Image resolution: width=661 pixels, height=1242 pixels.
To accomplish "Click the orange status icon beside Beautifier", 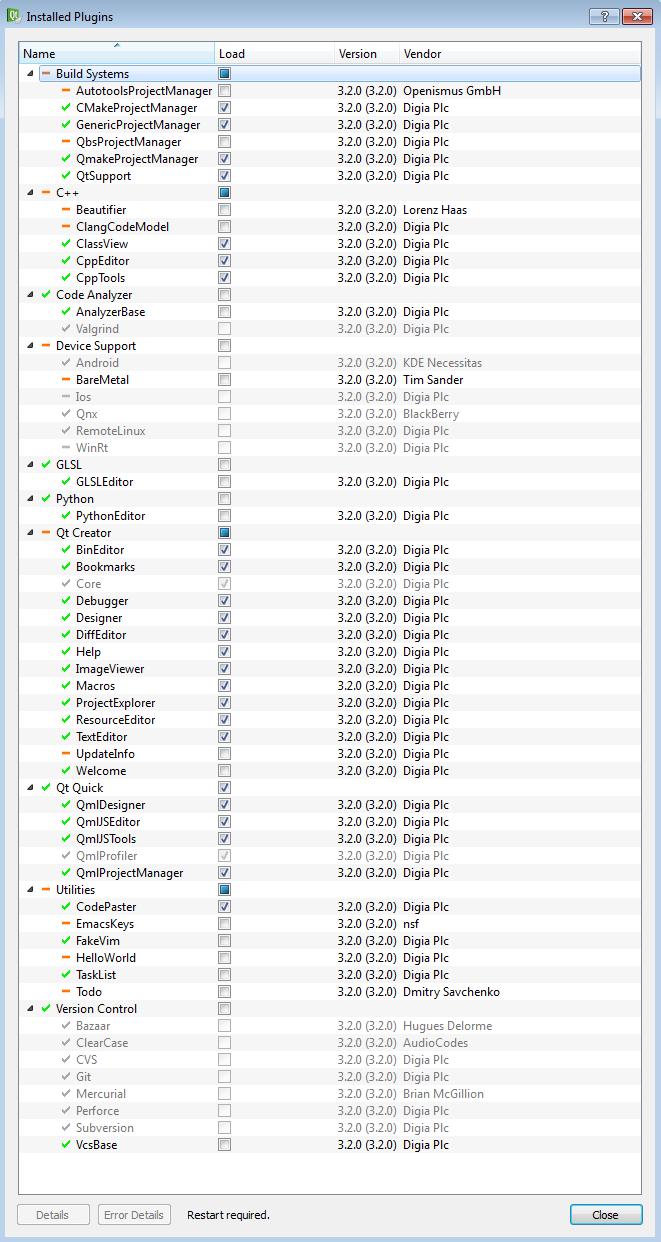I will click(66, 210).
